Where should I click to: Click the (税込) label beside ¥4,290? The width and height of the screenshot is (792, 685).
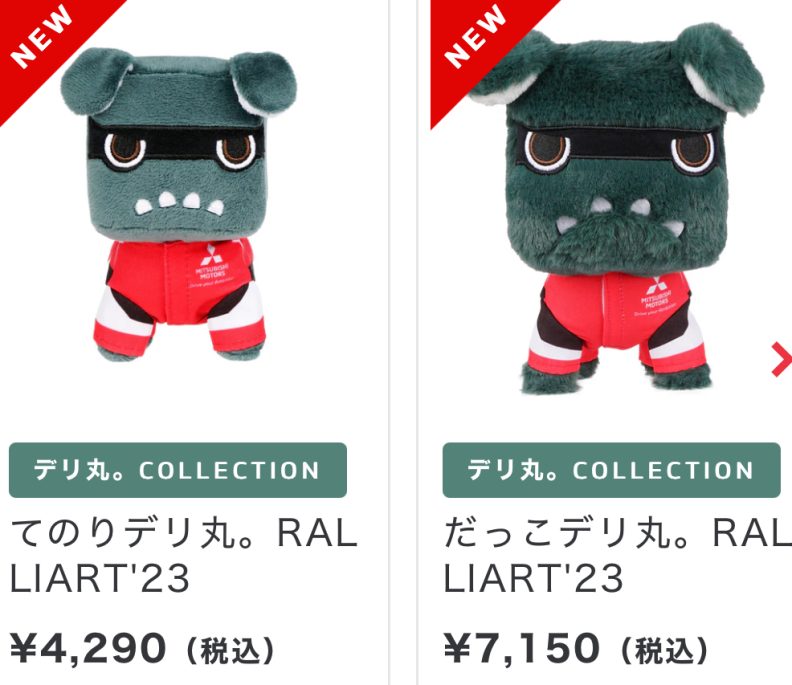[230, 652]
